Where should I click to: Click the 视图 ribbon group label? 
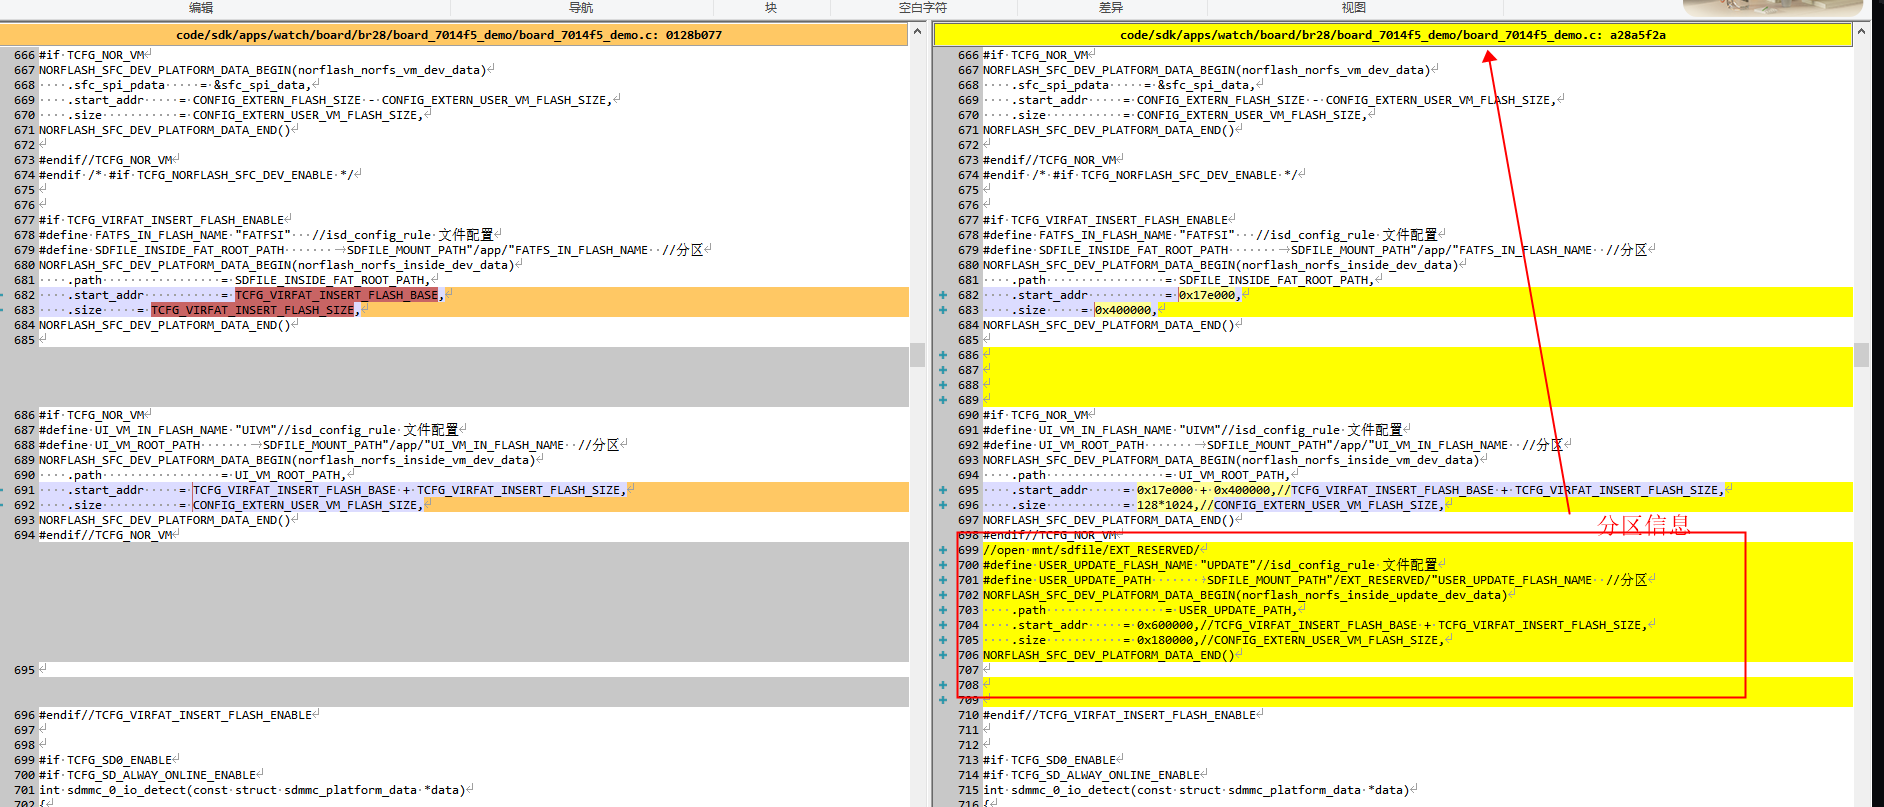click(x=1354, y=8)
